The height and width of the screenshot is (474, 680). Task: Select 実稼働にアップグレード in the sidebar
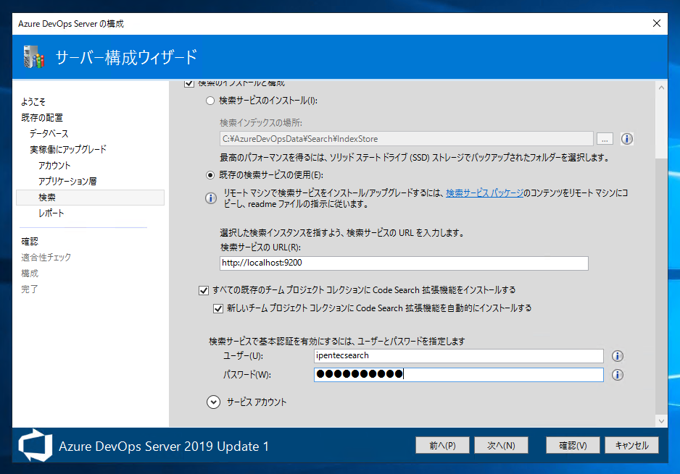[x=68, y=150]
